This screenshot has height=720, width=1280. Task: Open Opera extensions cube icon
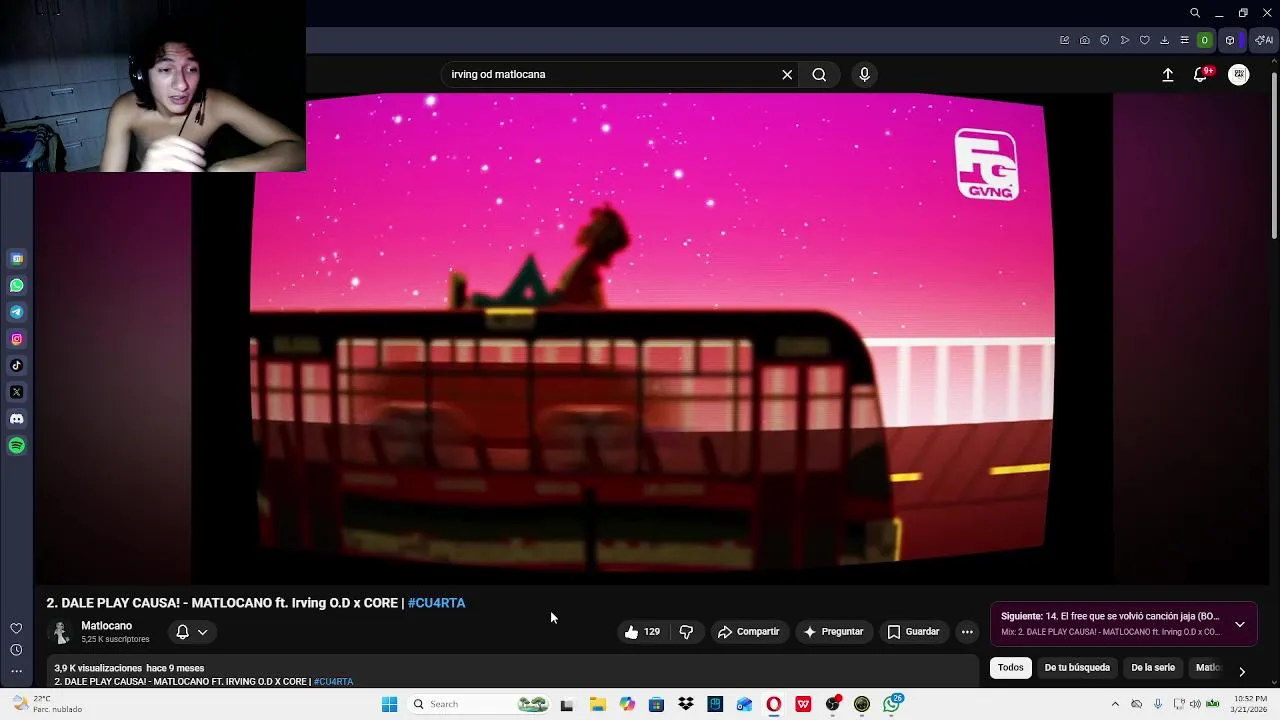[x=1231, y=40]
